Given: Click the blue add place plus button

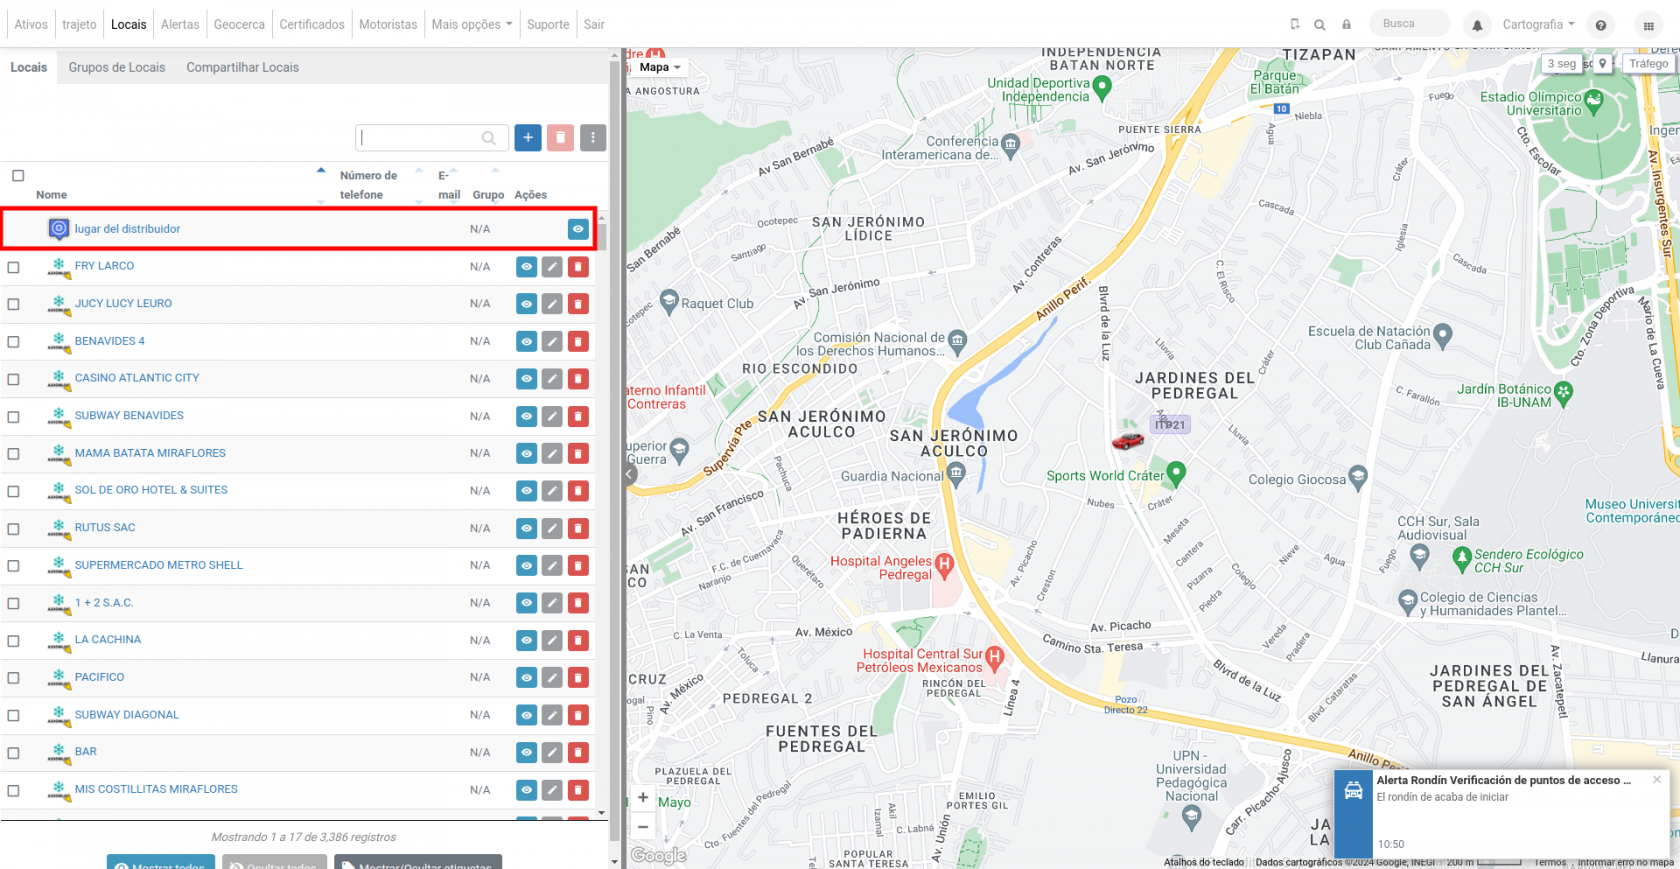Looking at the screenshot, I should pyautogui.click(x=528, y=138).
